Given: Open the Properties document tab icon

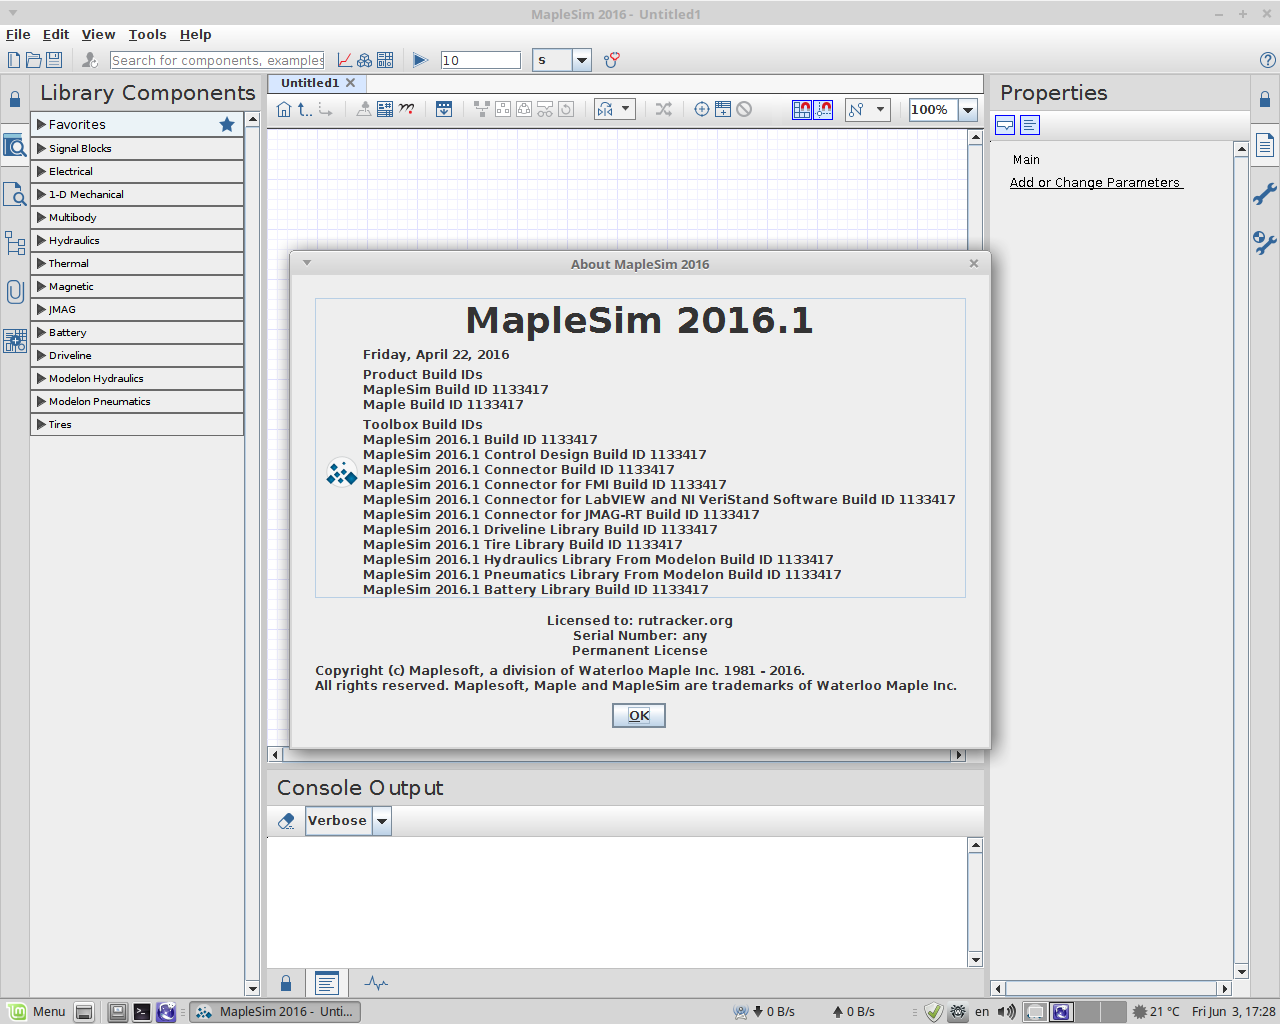Looking at the screenshot, I should tap(1265, 146).
